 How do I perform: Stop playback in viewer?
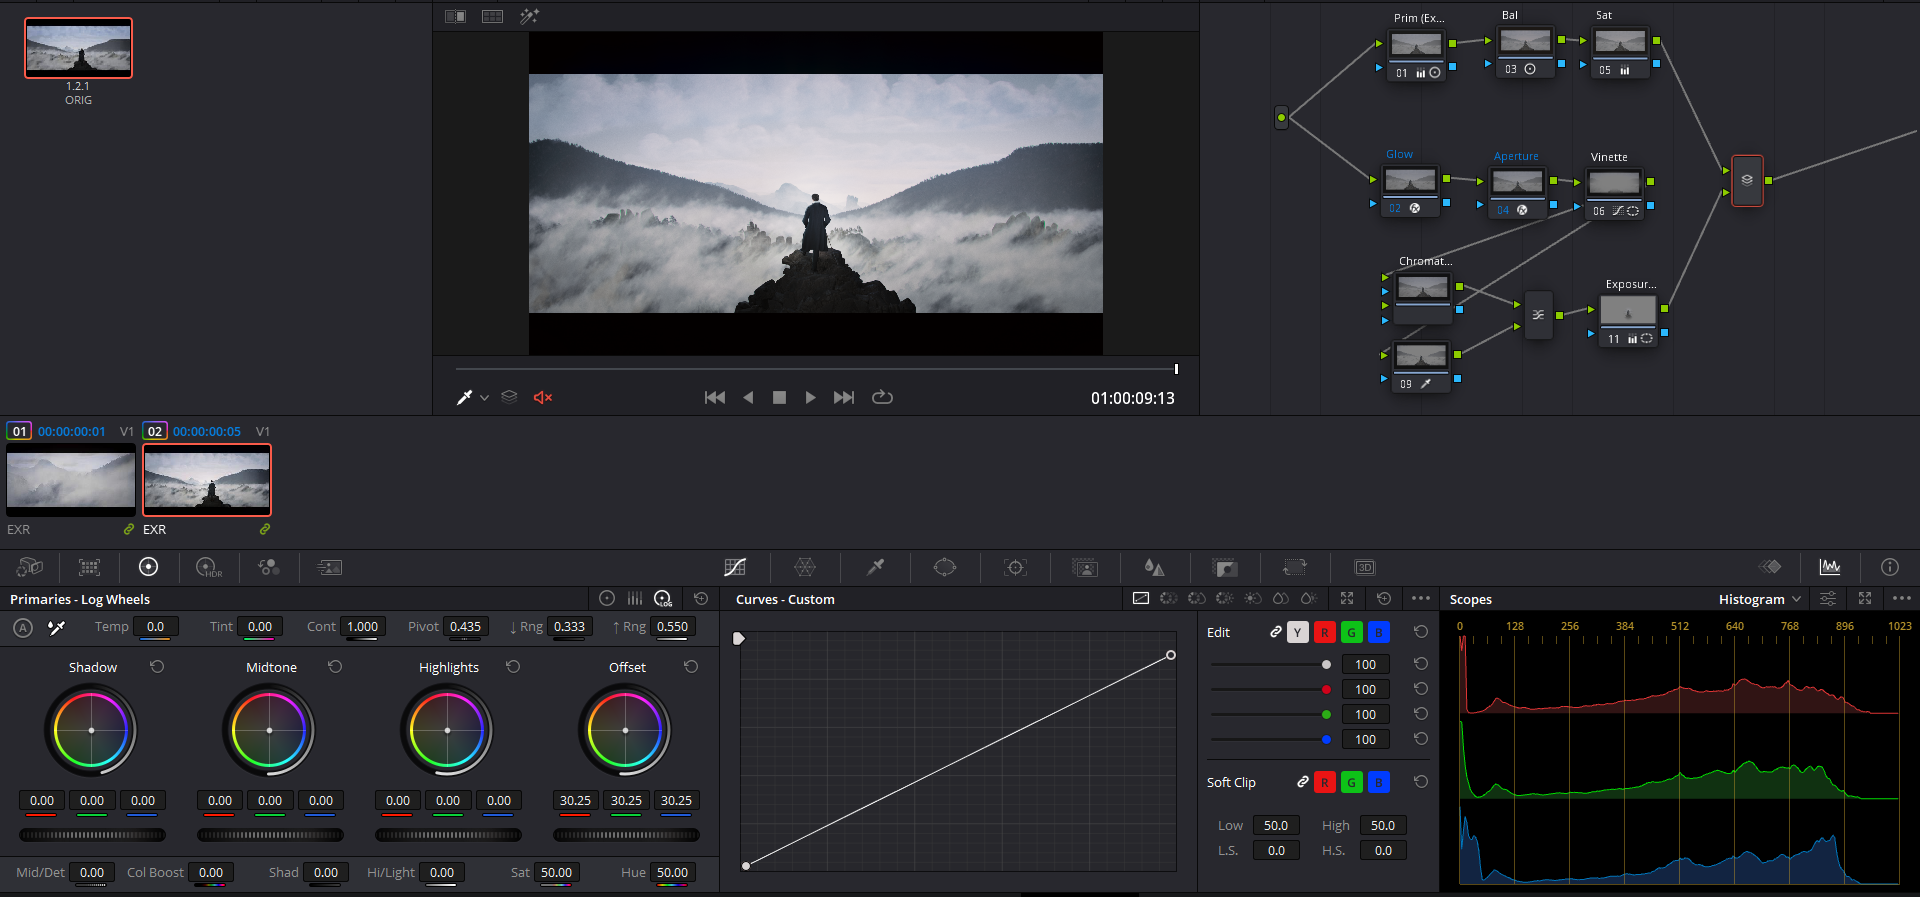pos(779,397)
